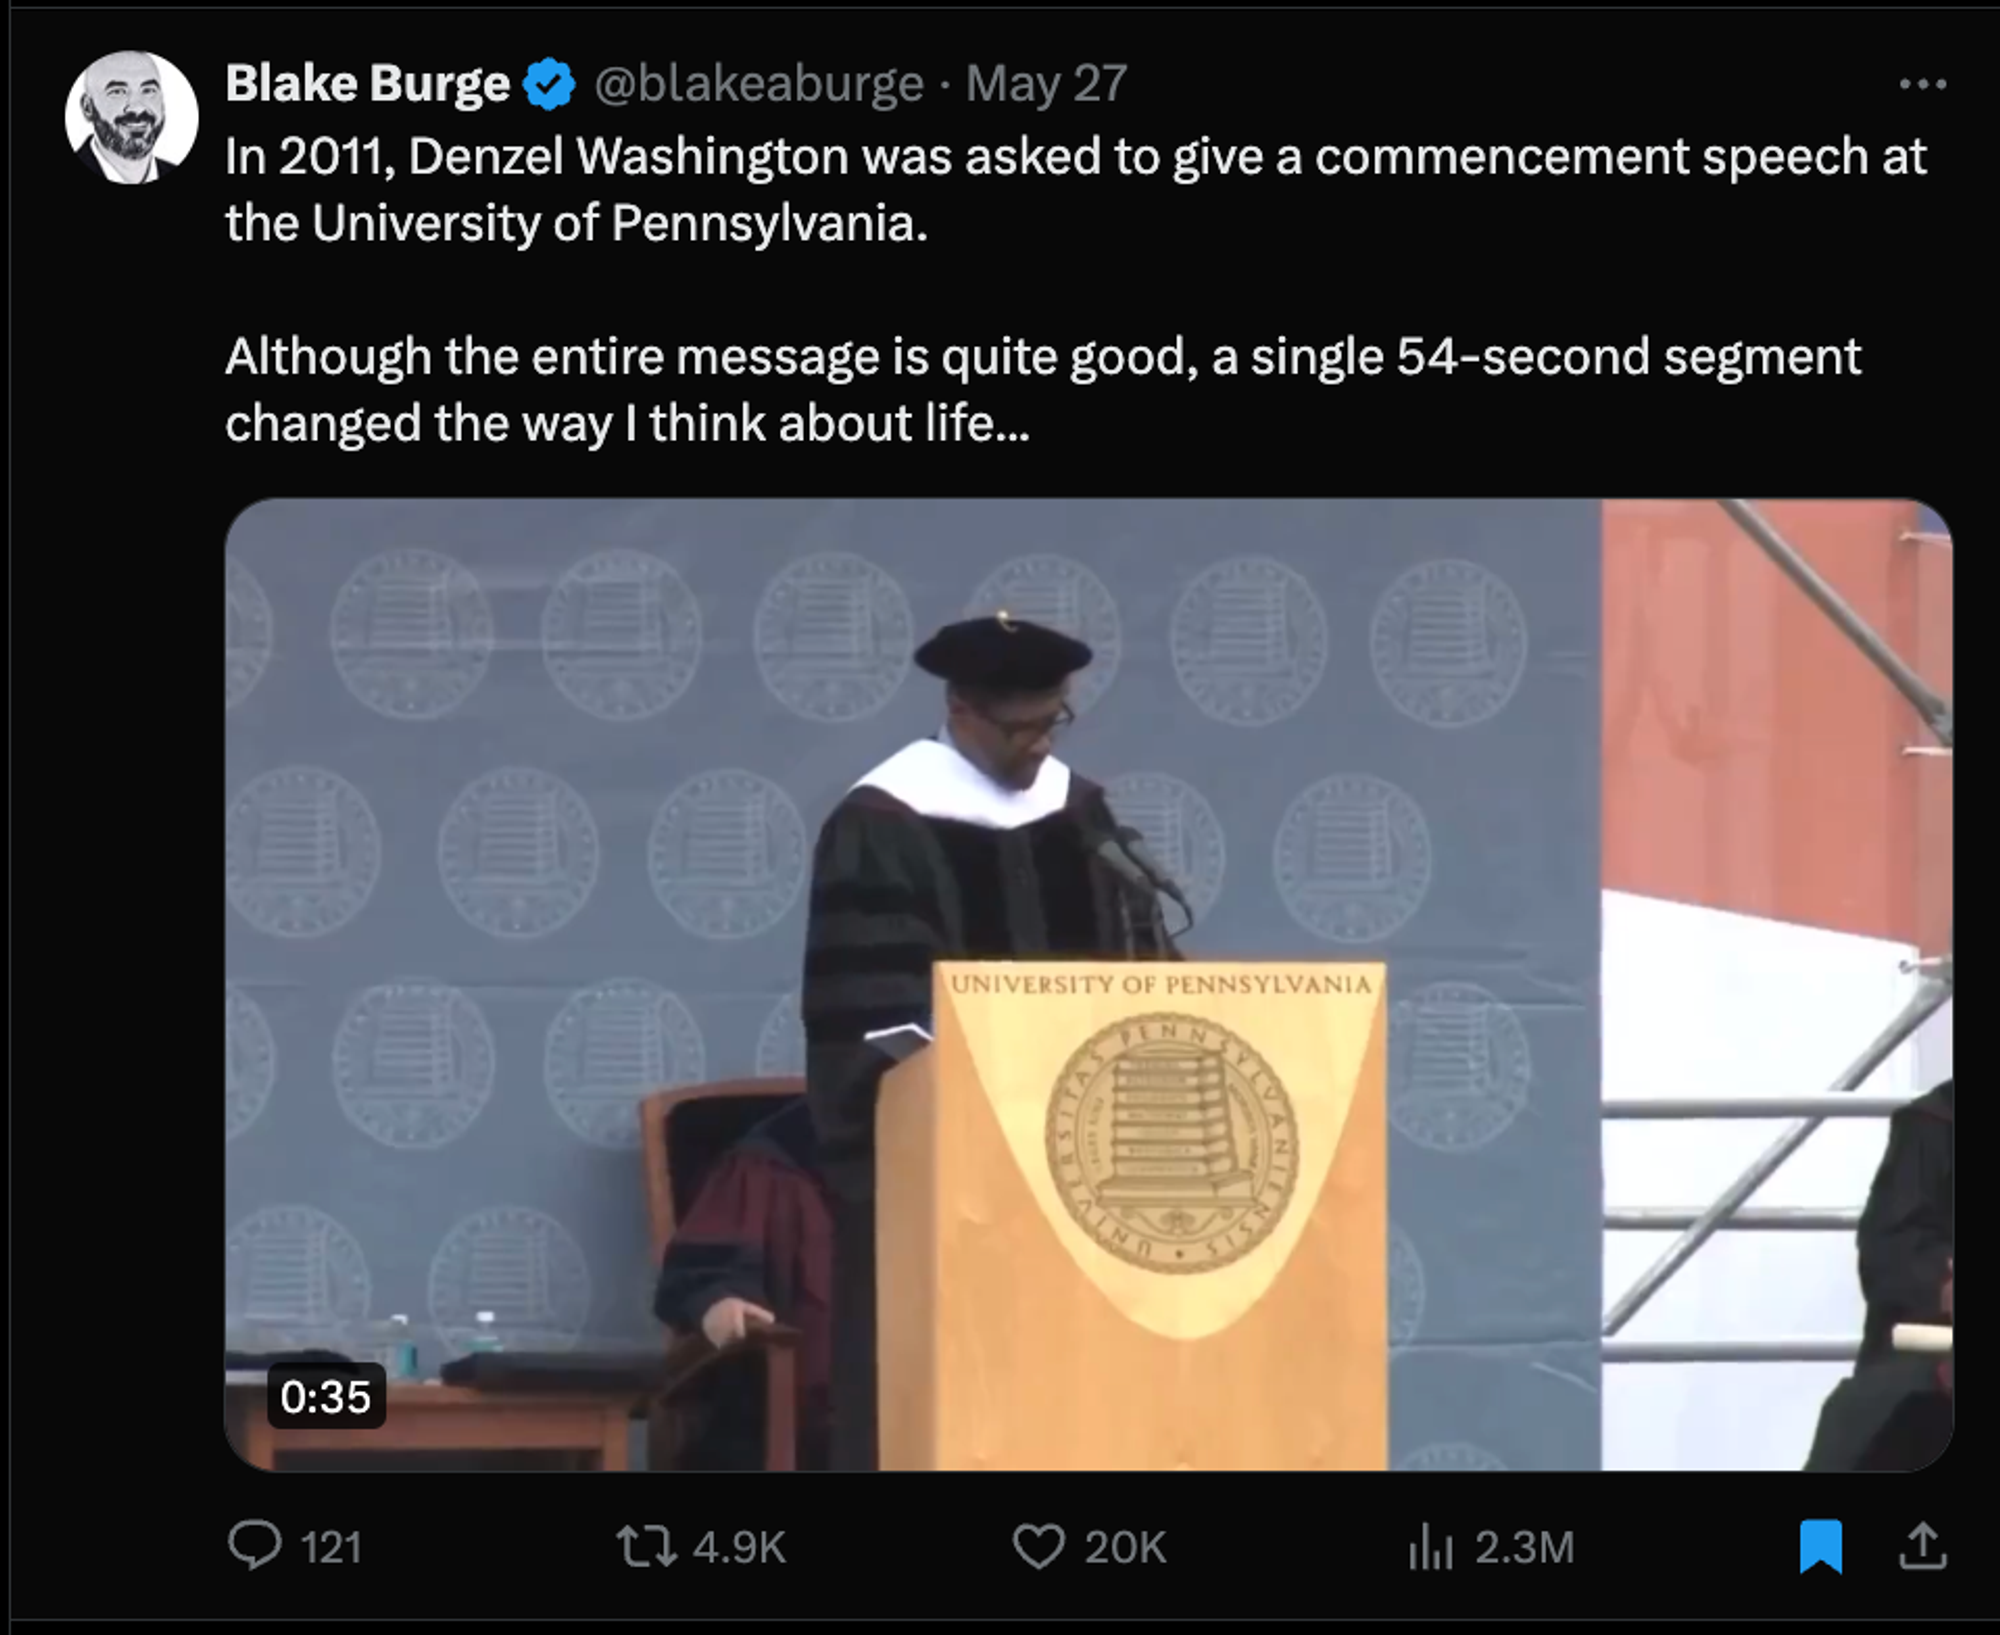
Task: Click the 2.3M views count
Action: [x=1525, y=1548]
